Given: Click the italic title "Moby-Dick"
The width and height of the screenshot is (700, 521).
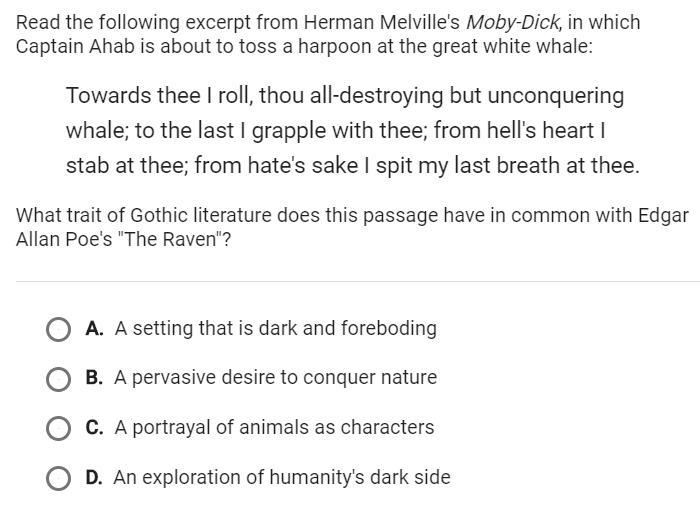Looking at the screenshot, I should [x=513, y=22].
